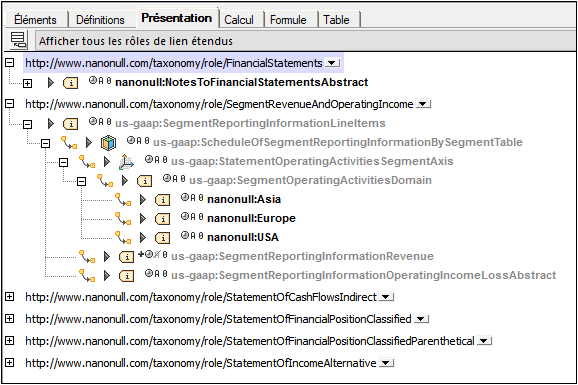The image size is (578, 385).
Task: Click property symbols beside SegmentReportingInformationRevenue
Action: [x=153, y=254]
